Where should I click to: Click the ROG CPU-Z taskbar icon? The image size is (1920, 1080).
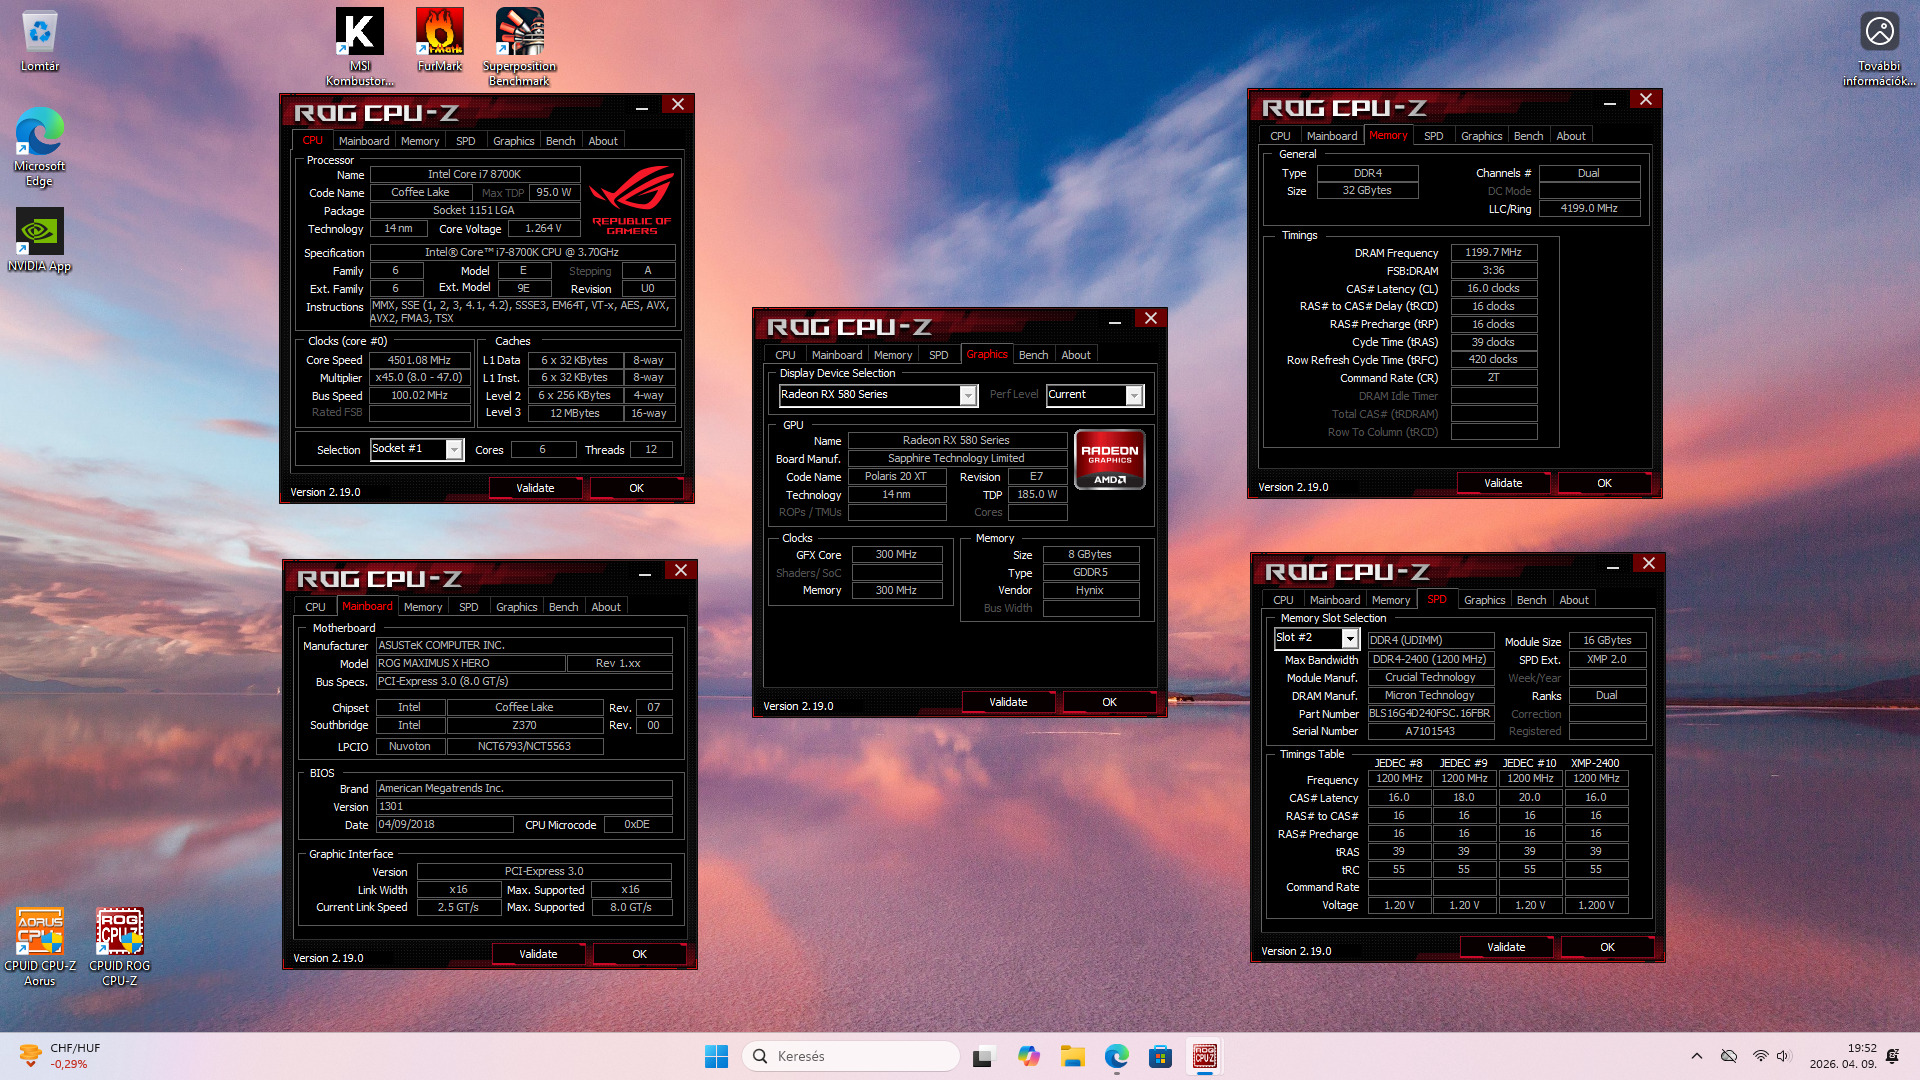(x=1204, y=1056)
